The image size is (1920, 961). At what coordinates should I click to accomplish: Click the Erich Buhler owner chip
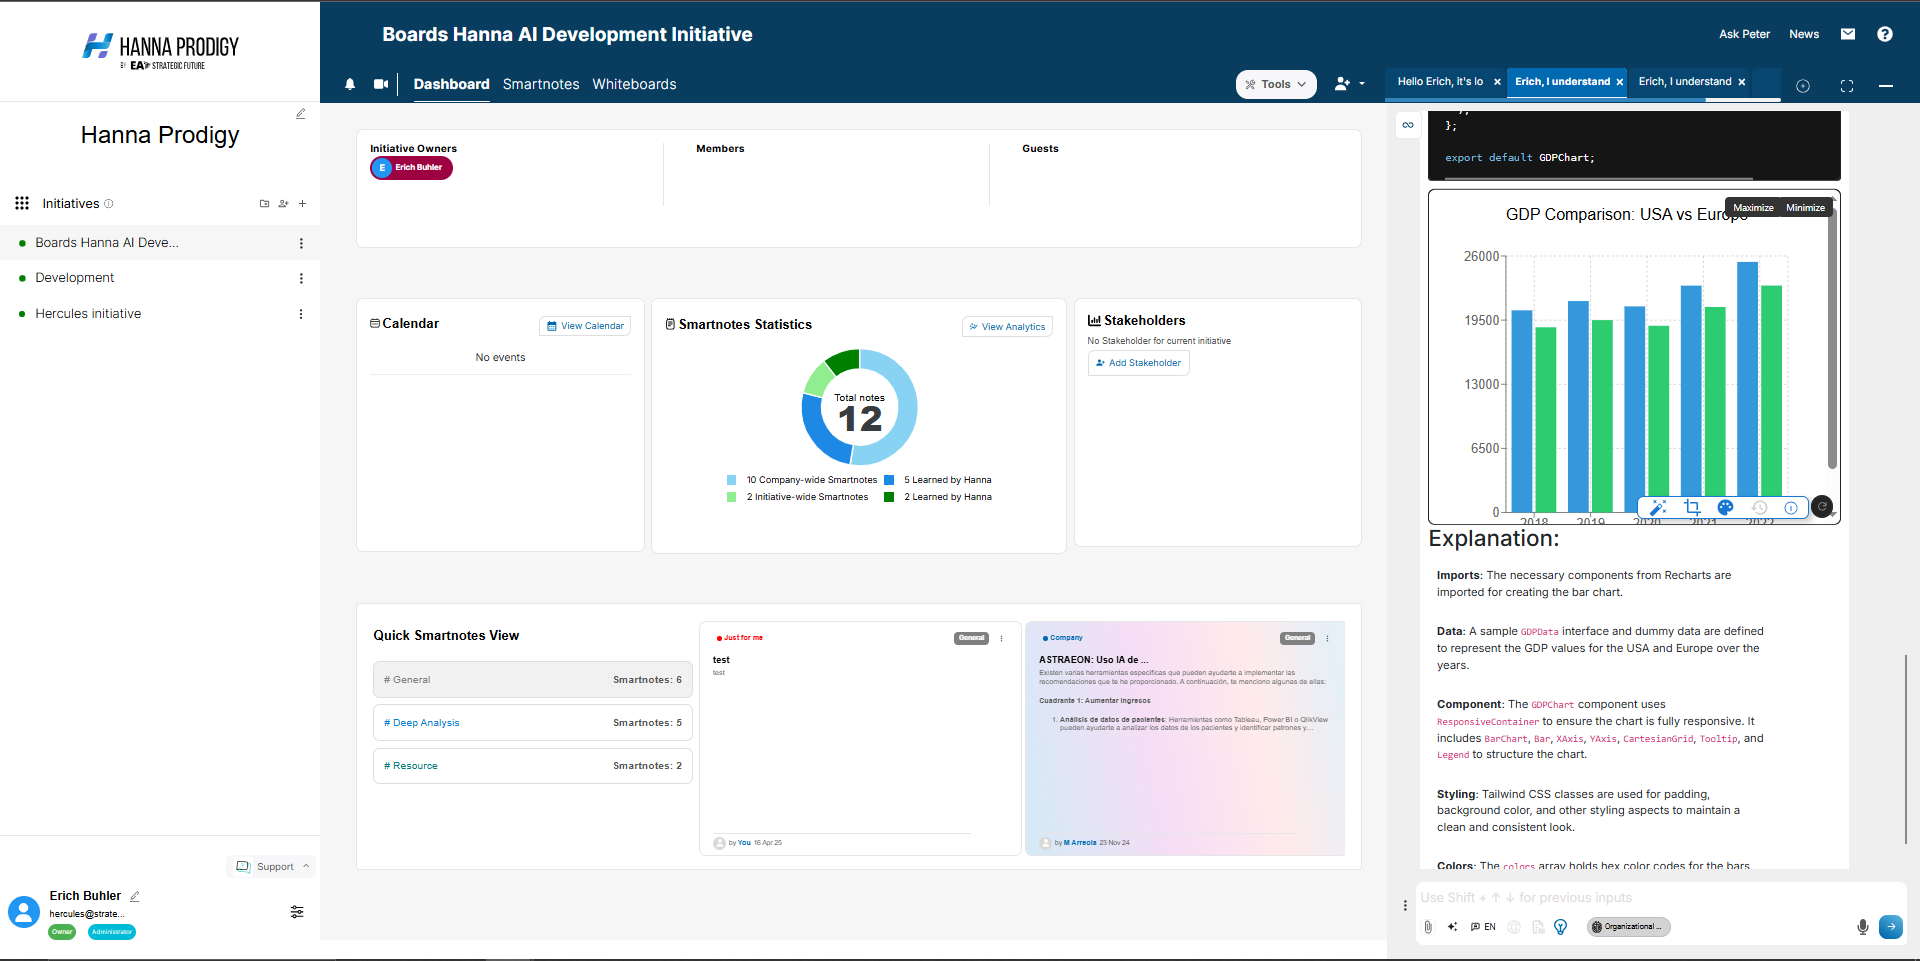[x=411, y=168]
